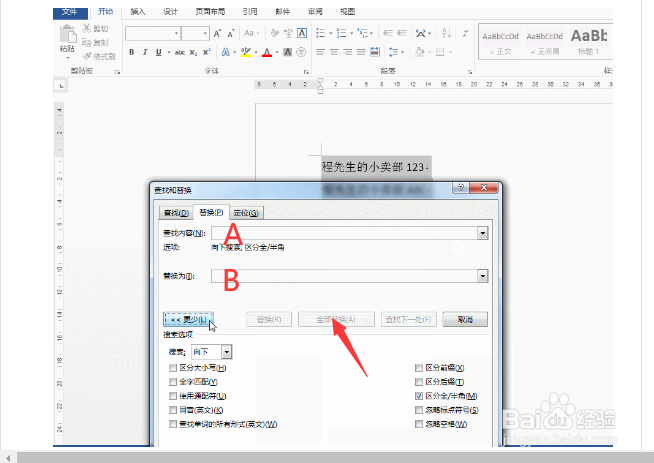Check the 区分前缀 (match prefix) checkbox
This screenshot has width=654, height=463.
pos(419,368)
